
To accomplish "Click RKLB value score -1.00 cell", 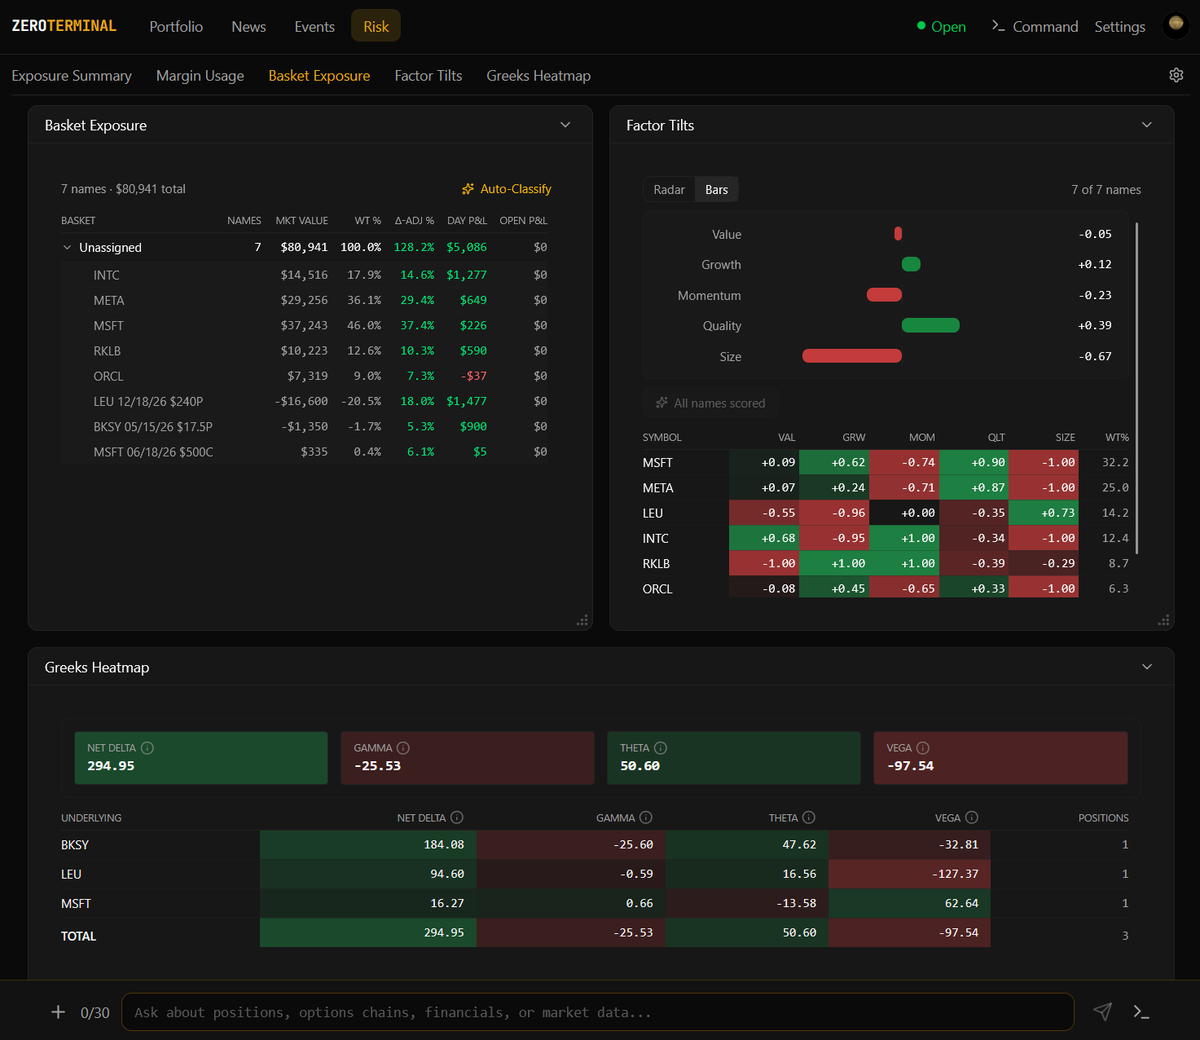I will pos(764,563).
